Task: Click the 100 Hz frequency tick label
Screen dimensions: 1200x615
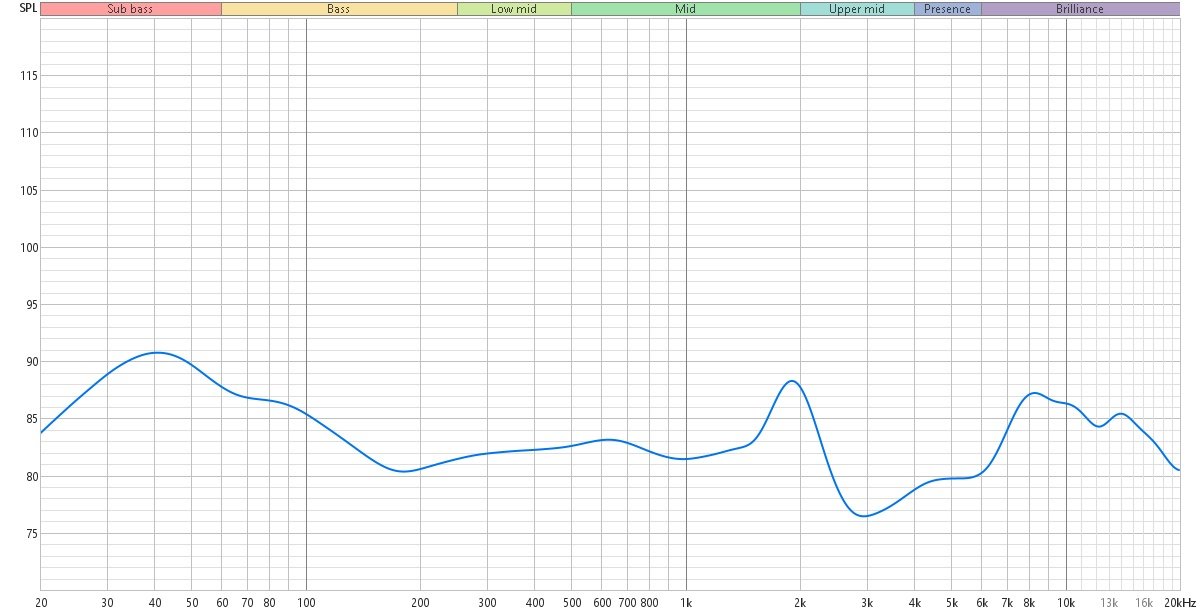Action: pyautogui.click(x=306, y=603)
